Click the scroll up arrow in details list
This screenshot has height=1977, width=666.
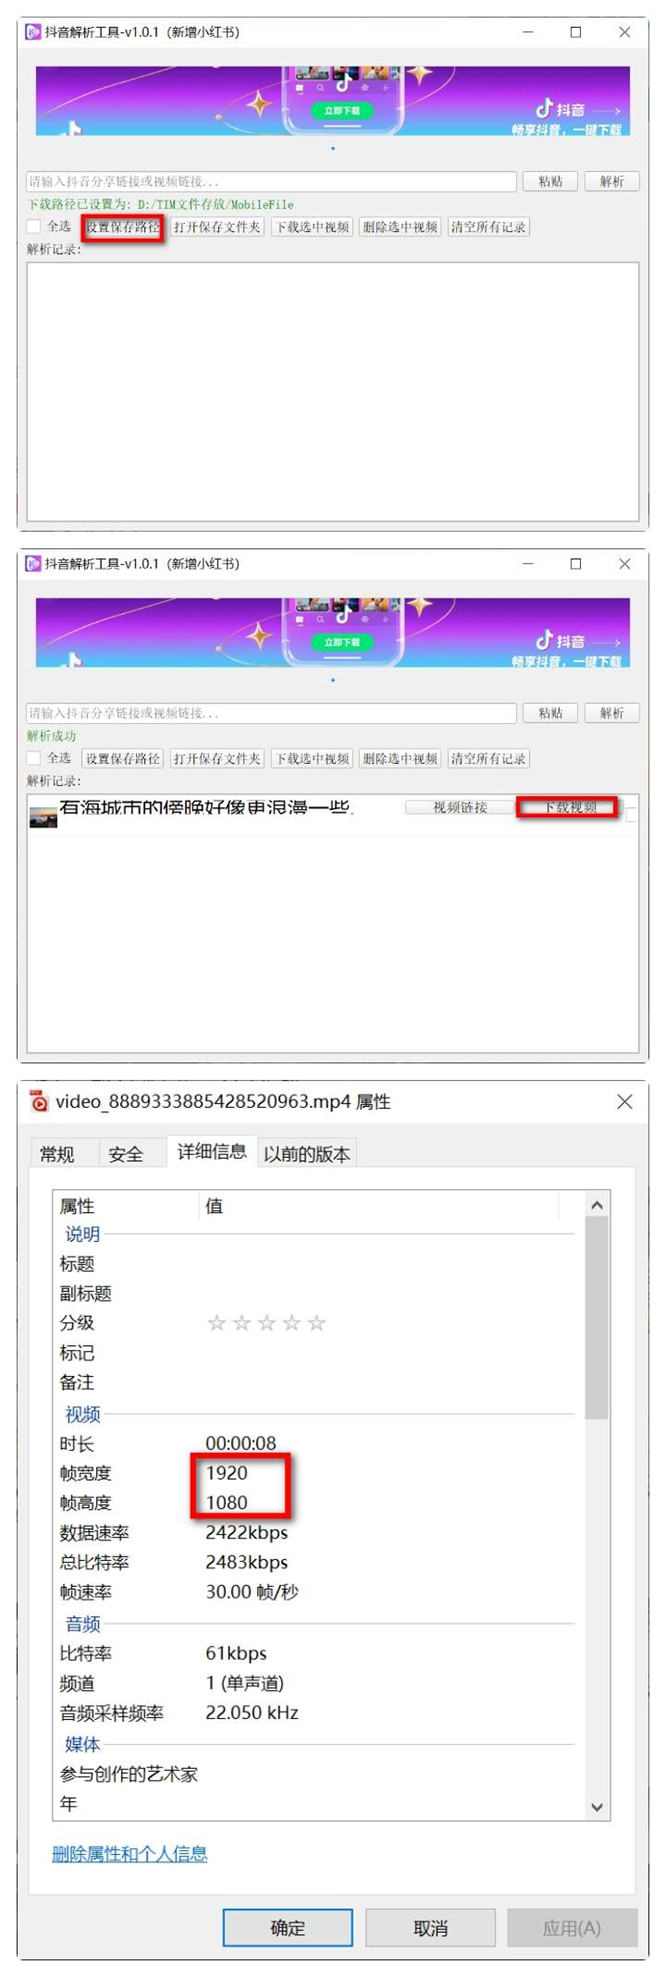coord(597,1206)
